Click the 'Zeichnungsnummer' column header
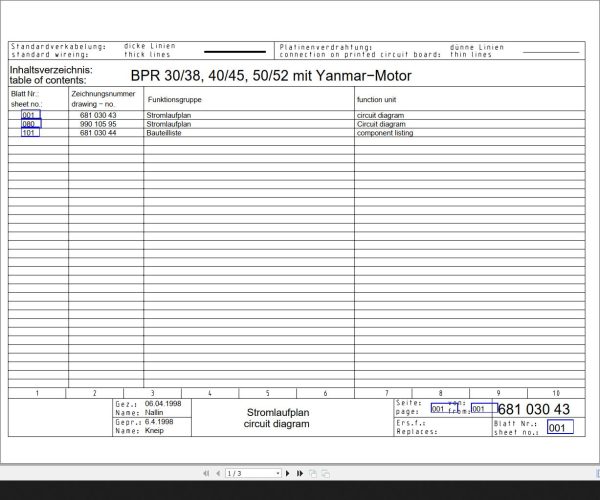The width and height of the screenshot is (600, 500). coord(103,94)
